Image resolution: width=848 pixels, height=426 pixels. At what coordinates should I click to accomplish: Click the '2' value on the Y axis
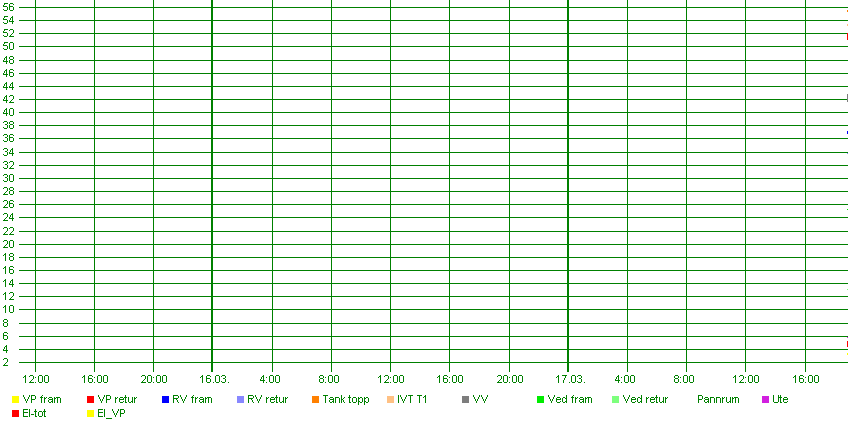[x=5, y=363]
